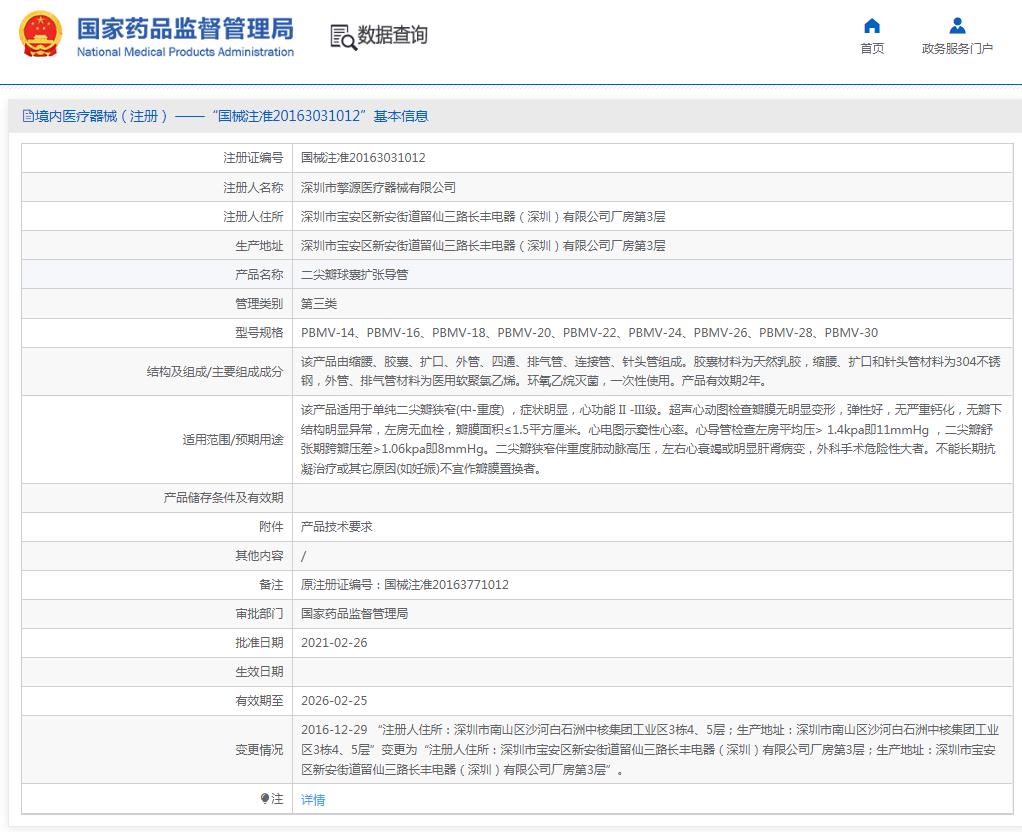
Task: Click the 注册人名称 label
Action: pos(254,188)
